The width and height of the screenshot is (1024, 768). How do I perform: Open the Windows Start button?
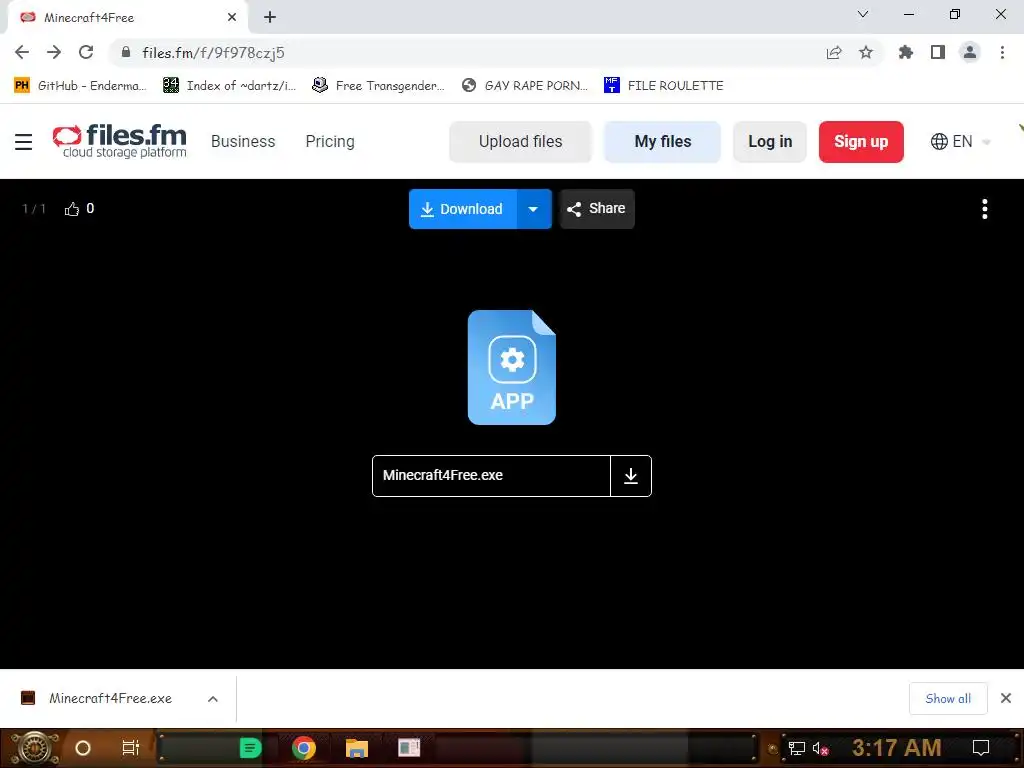34,748
